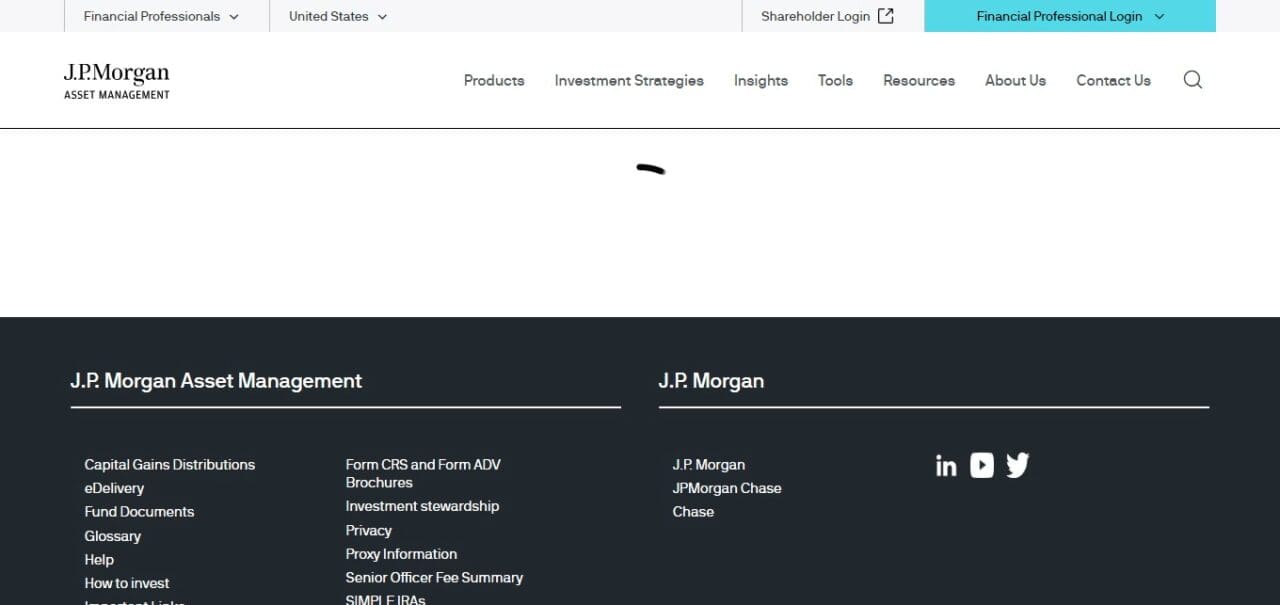Open the Fund Documents footer link
Screen dimensions: 1280x605
(x=139, y=511)
